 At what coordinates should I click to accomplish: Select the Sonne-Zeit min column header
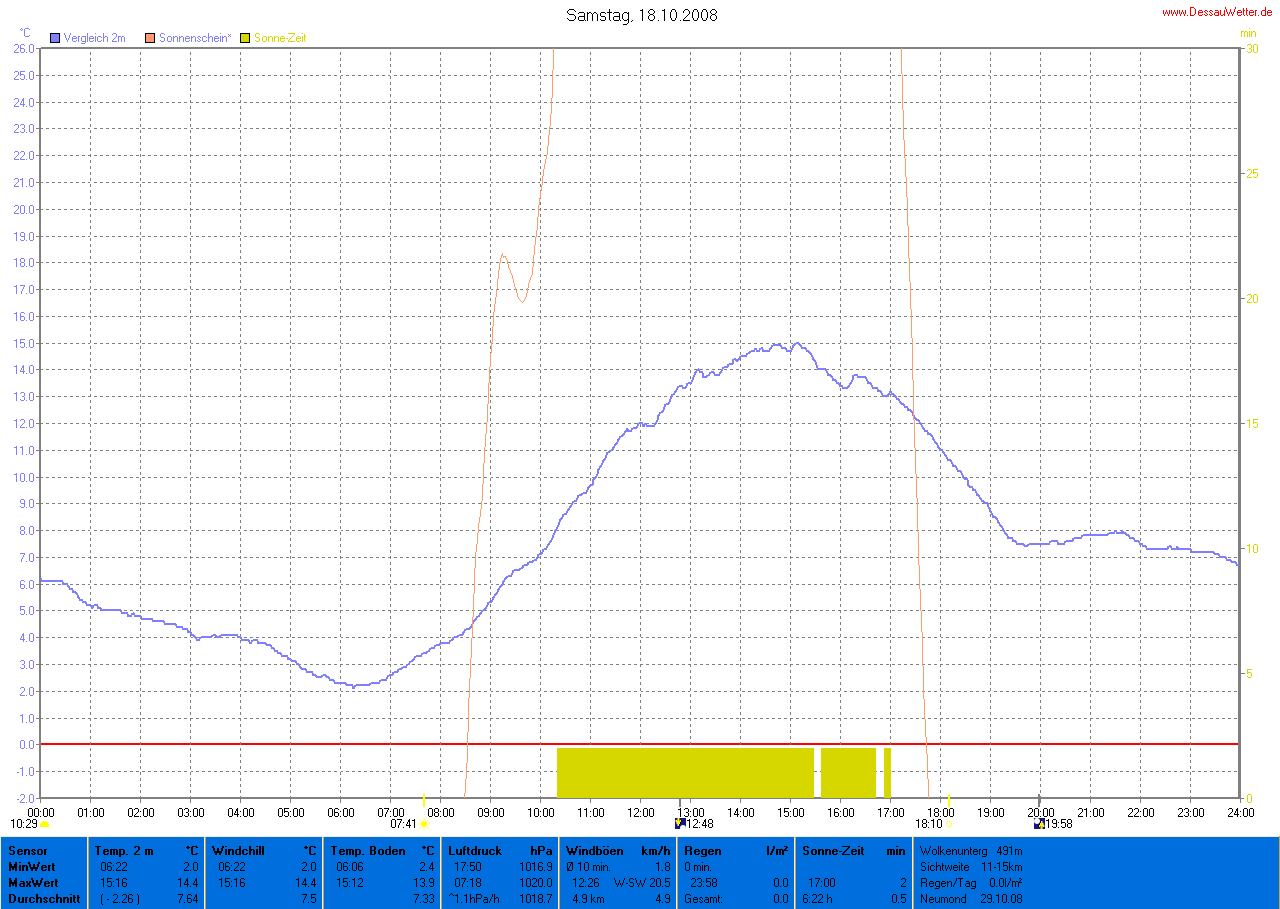[853, 850]
